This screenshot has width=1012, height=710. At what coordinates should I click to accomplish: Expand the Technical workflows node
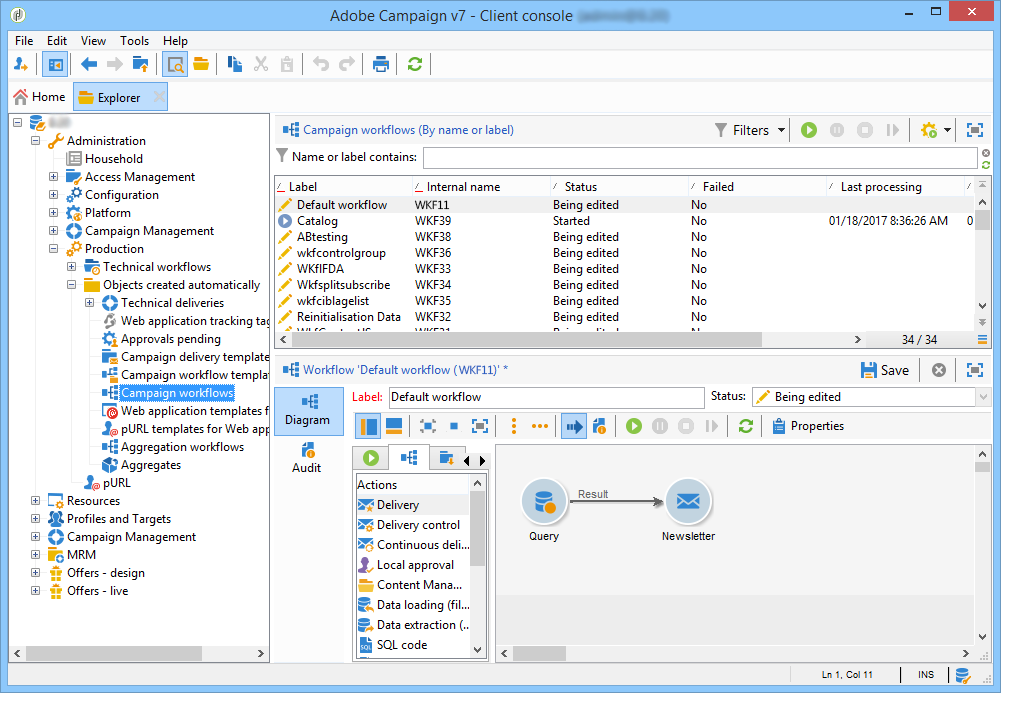pos(72,267)
